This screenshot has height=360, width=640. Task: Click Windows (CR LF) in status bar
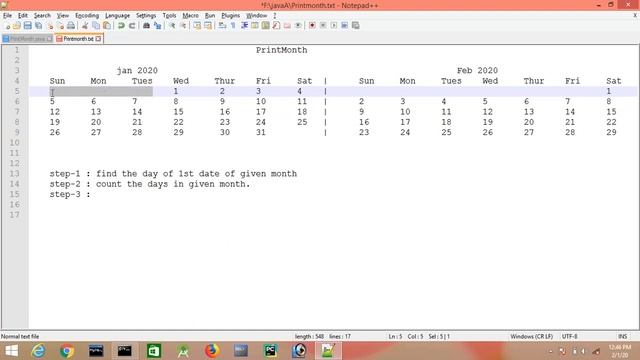(x=531, y=336)
